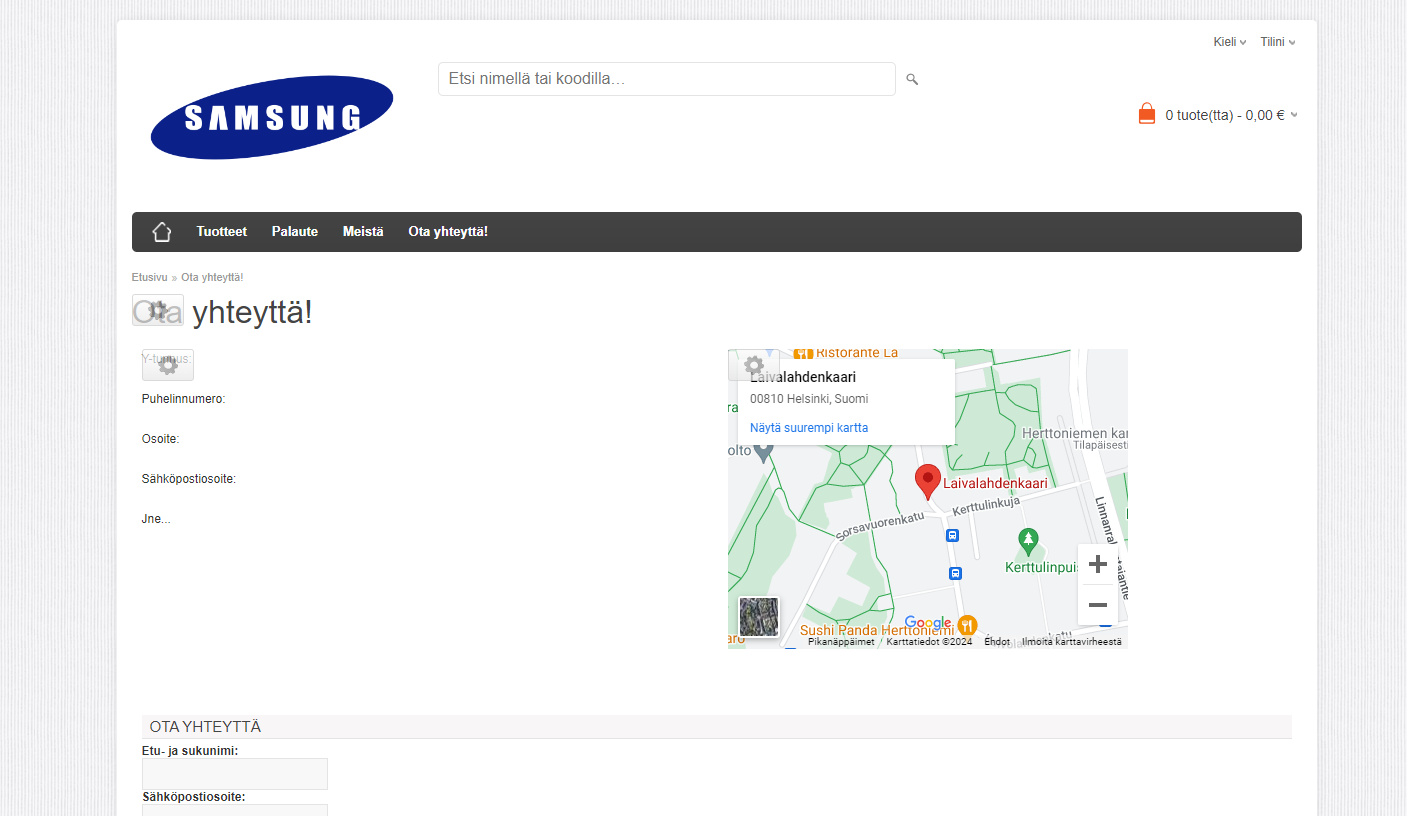Expand the cart summary dropdown
The width and height of the screenshot is (1407, 816).
pos(1294,115)
